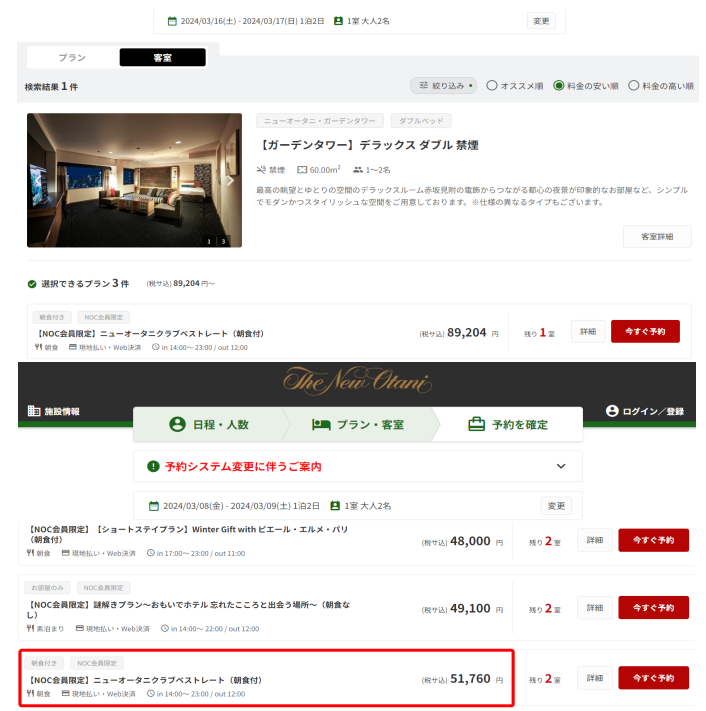The image size is (706, 711).
Task: Click the ログイン／登録 account icon
Action: coord(612,411)
